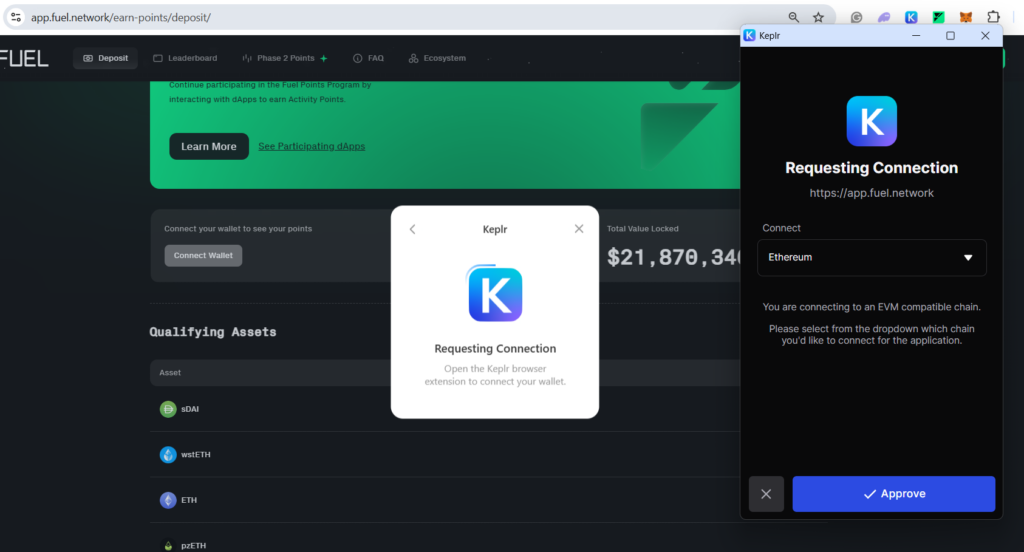This screenshot has width=1024, height=552.
Task: Click the site information icon in address bar
Action: pyautogui.click(x=15, y=17)
